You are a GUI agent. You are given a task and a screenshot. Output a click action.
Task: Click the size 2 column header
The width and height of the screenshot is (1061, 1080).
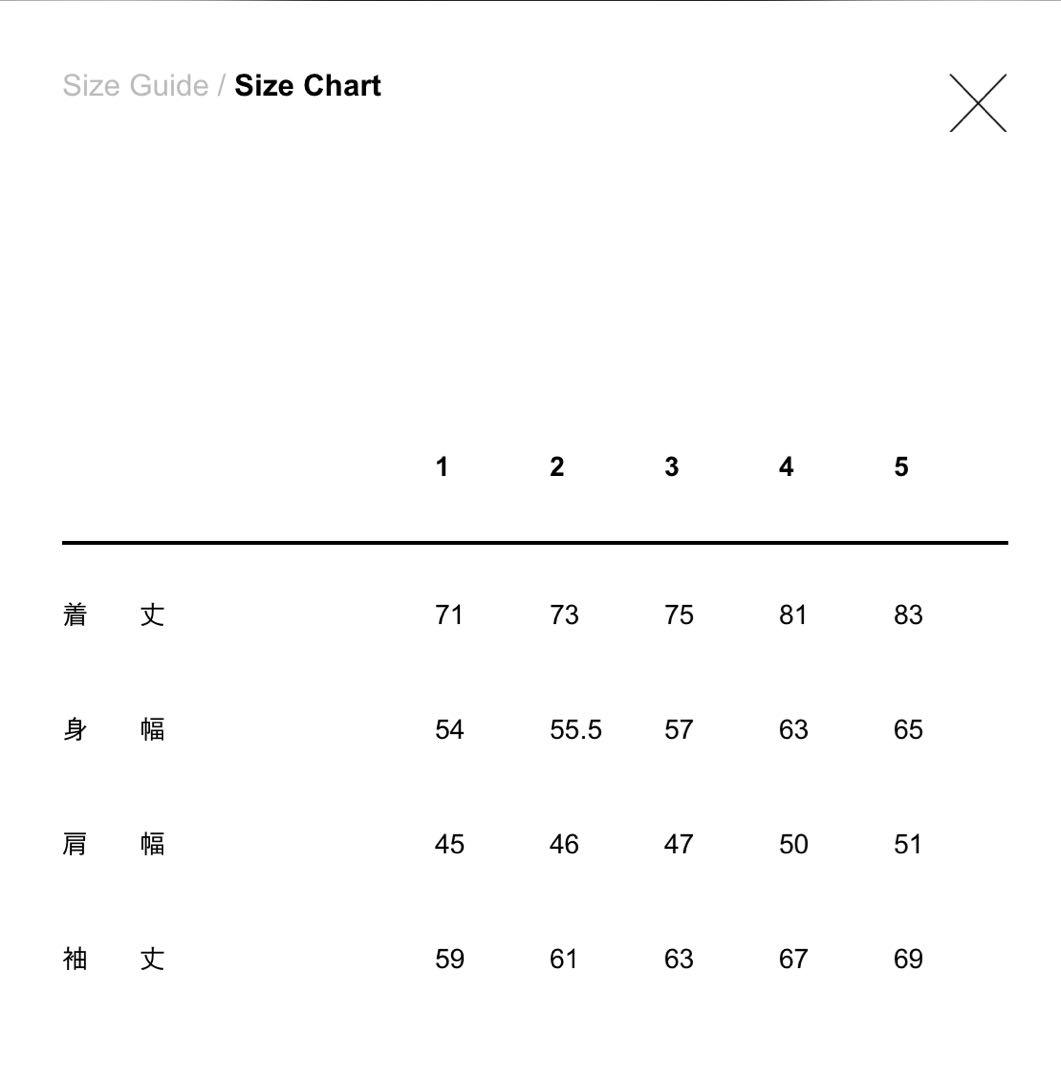[557, 467]
